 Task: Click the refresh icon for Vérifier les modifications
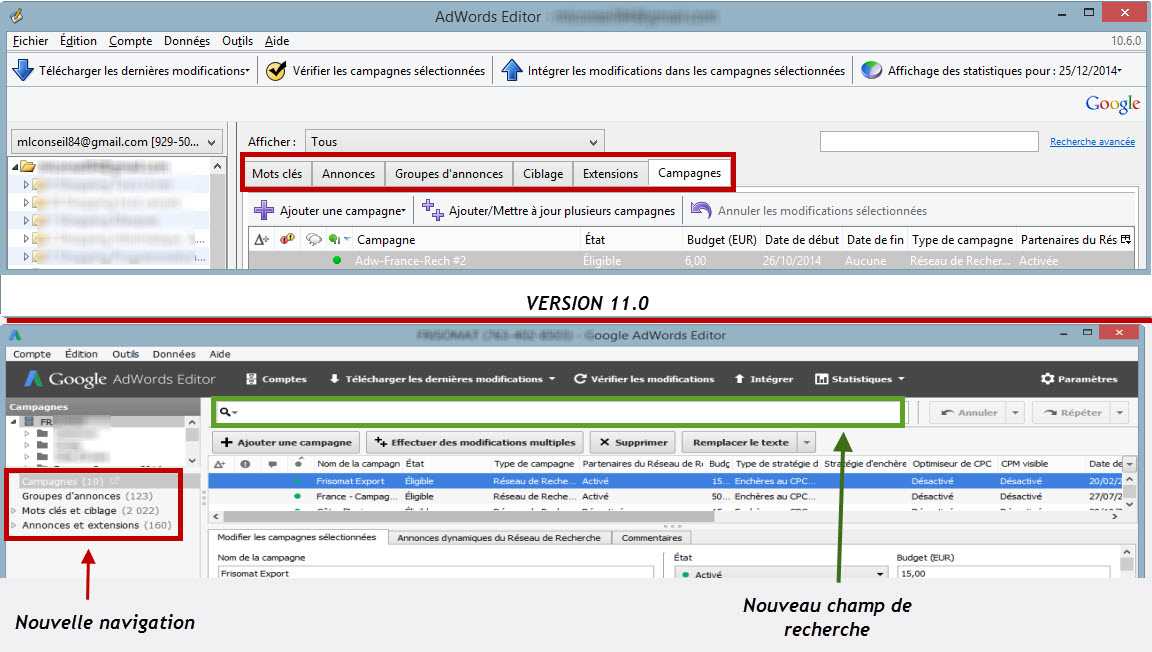click(x=580, y=379)
